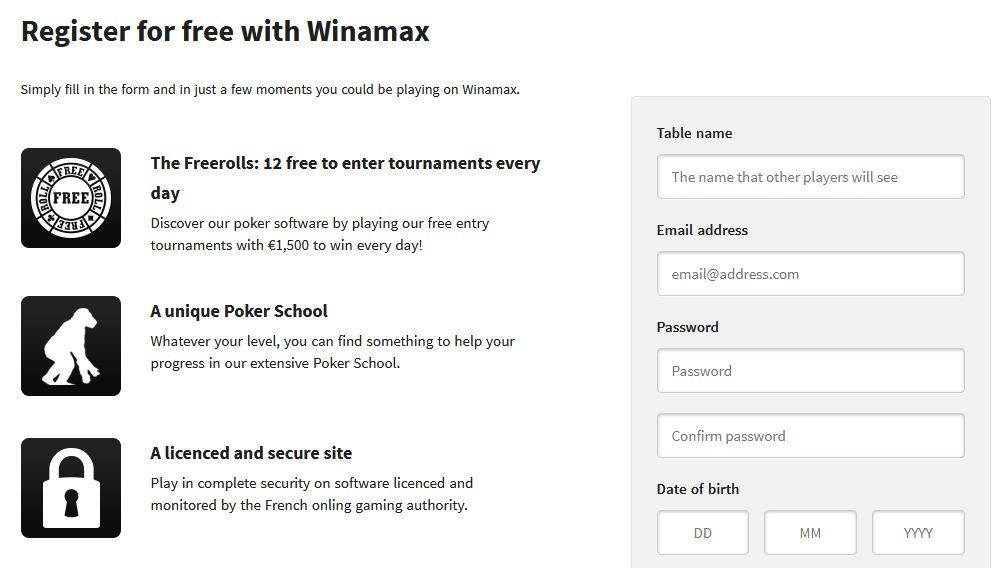Focus the Confirm password field
This screenshot has height=568, width=1002.
810,436
